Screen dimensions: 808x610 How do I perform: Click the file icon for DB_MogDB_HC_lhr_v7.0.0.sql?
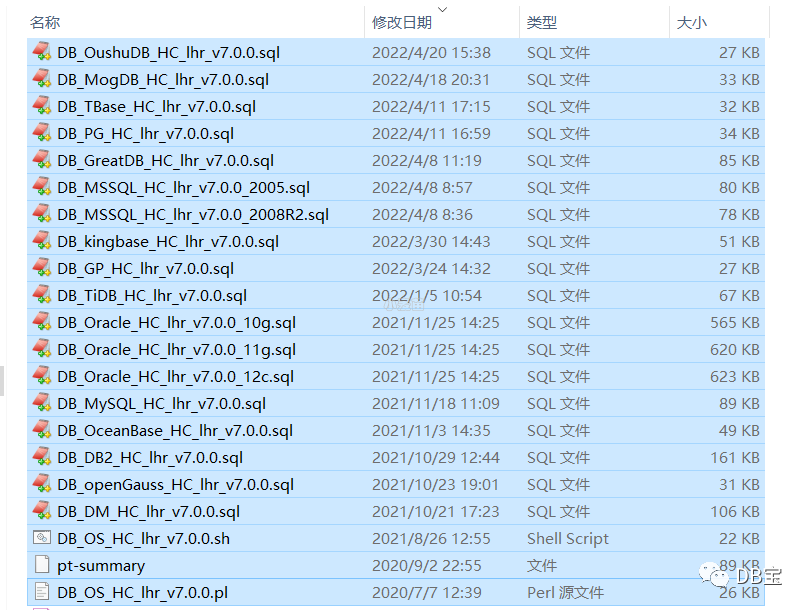click(x=42, y=79)
